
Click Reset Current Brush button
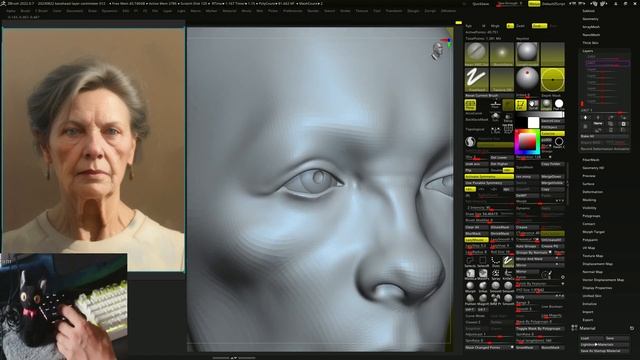(x=489, y=96)
